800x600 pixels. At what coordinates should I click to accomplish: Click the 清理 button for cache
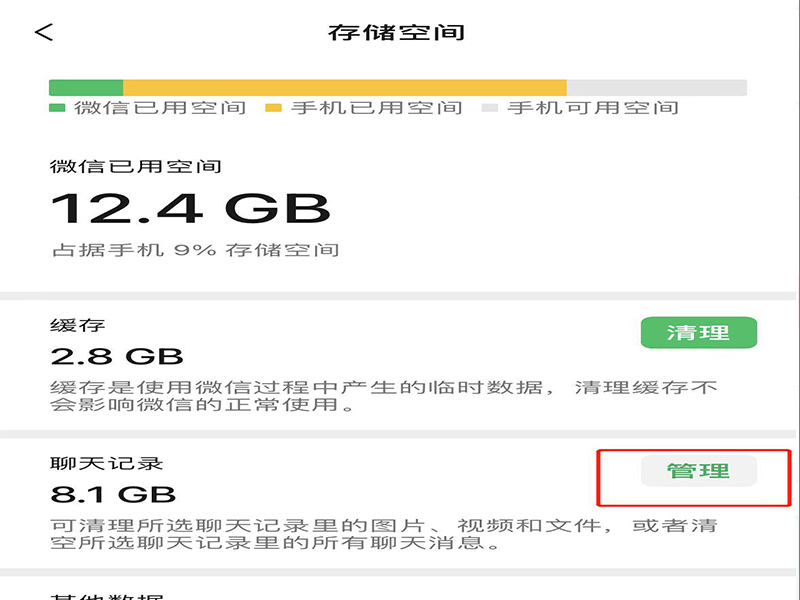point(698,333)
